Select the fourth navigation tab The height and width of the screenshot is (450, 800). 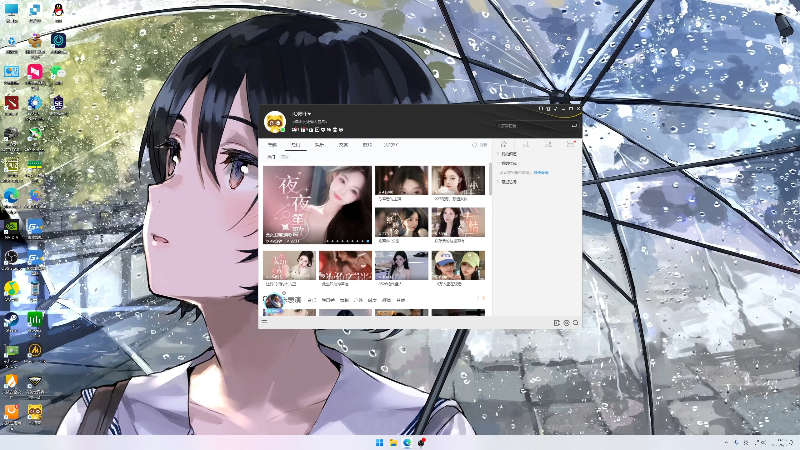tap(343, 145)
